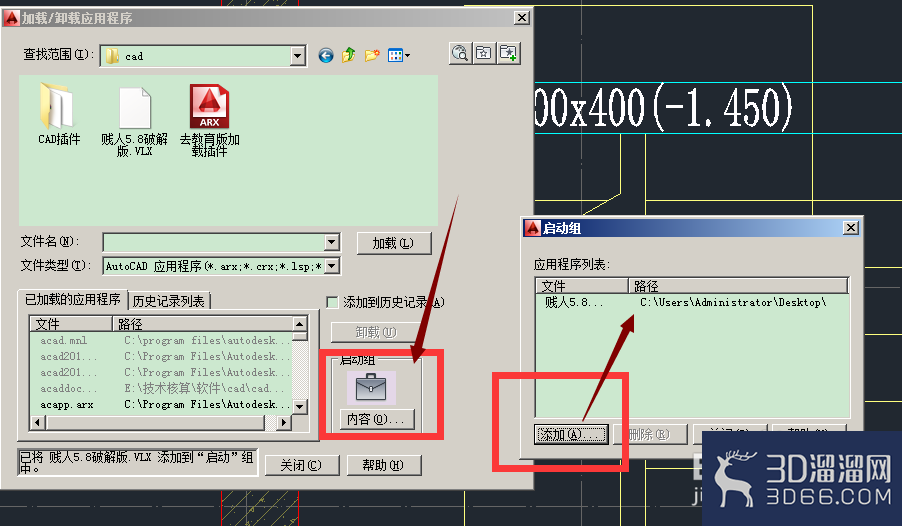Select acapp.arx row in loaded list
The height and width of the screenshot is (526, 902).
coord(161,405)
